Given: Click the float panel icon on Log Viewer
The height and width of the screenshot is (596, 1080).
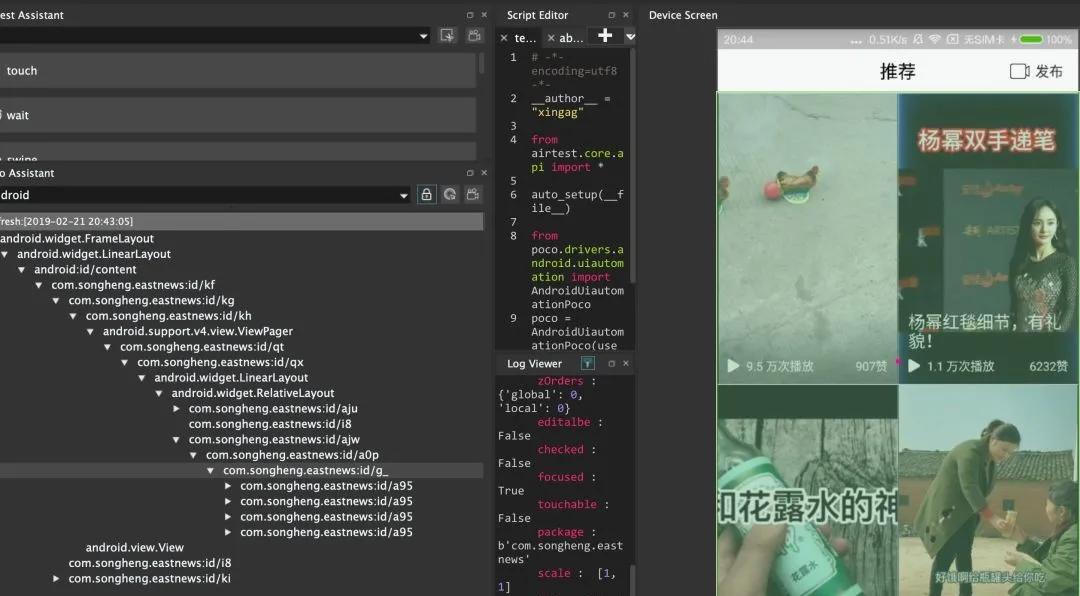Looking at the screenshot, I should (614, 363).
